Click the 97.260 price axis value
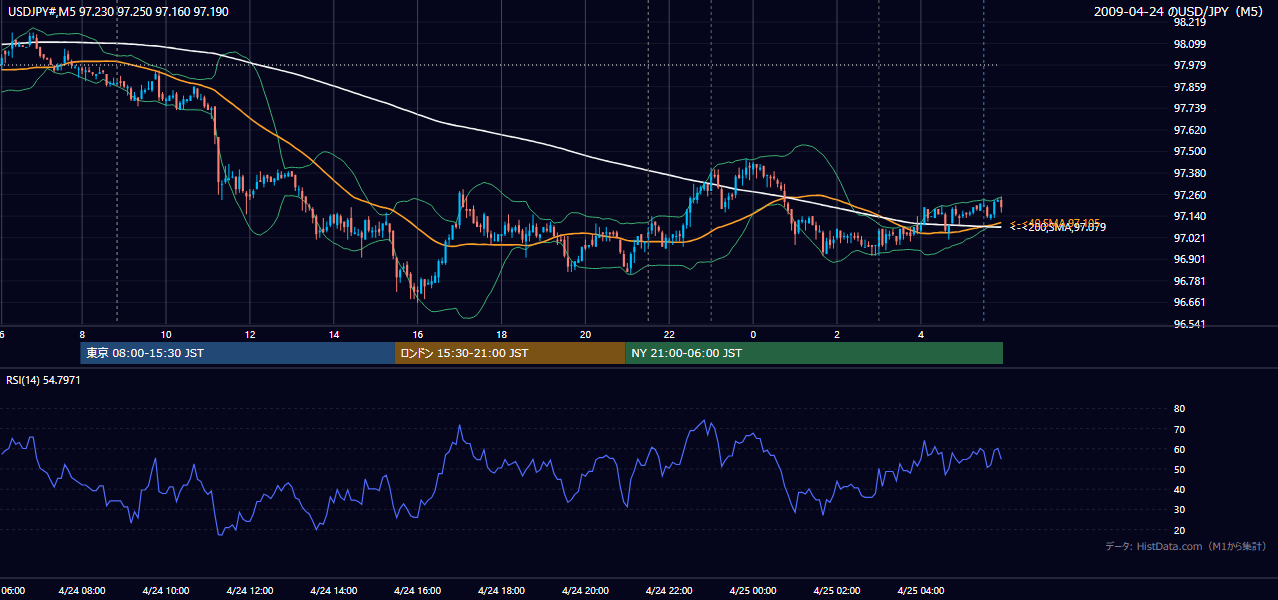Screen dimensions: 1278x600 [x=1189, y=195]
